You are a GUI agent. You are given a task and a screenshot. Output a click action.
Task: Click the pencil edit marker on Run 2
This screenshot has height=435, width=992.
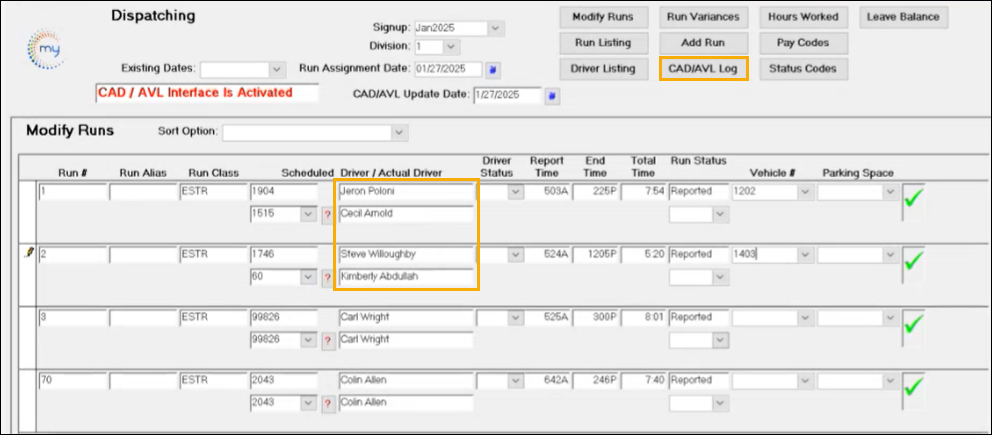click(28, 254)
